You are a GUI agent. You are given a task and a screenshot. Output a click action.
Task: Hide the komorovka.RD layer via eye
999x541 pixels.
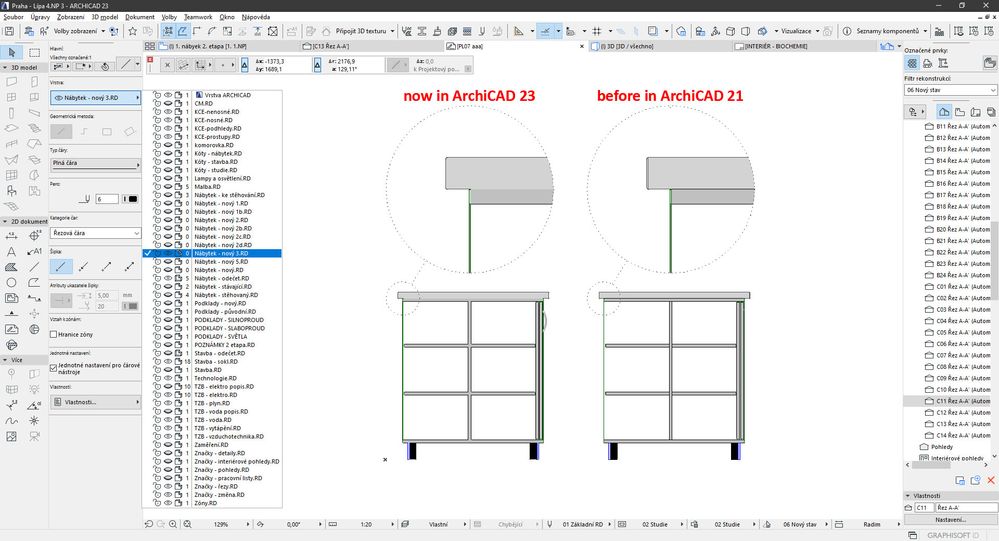[x=168, y=145]
